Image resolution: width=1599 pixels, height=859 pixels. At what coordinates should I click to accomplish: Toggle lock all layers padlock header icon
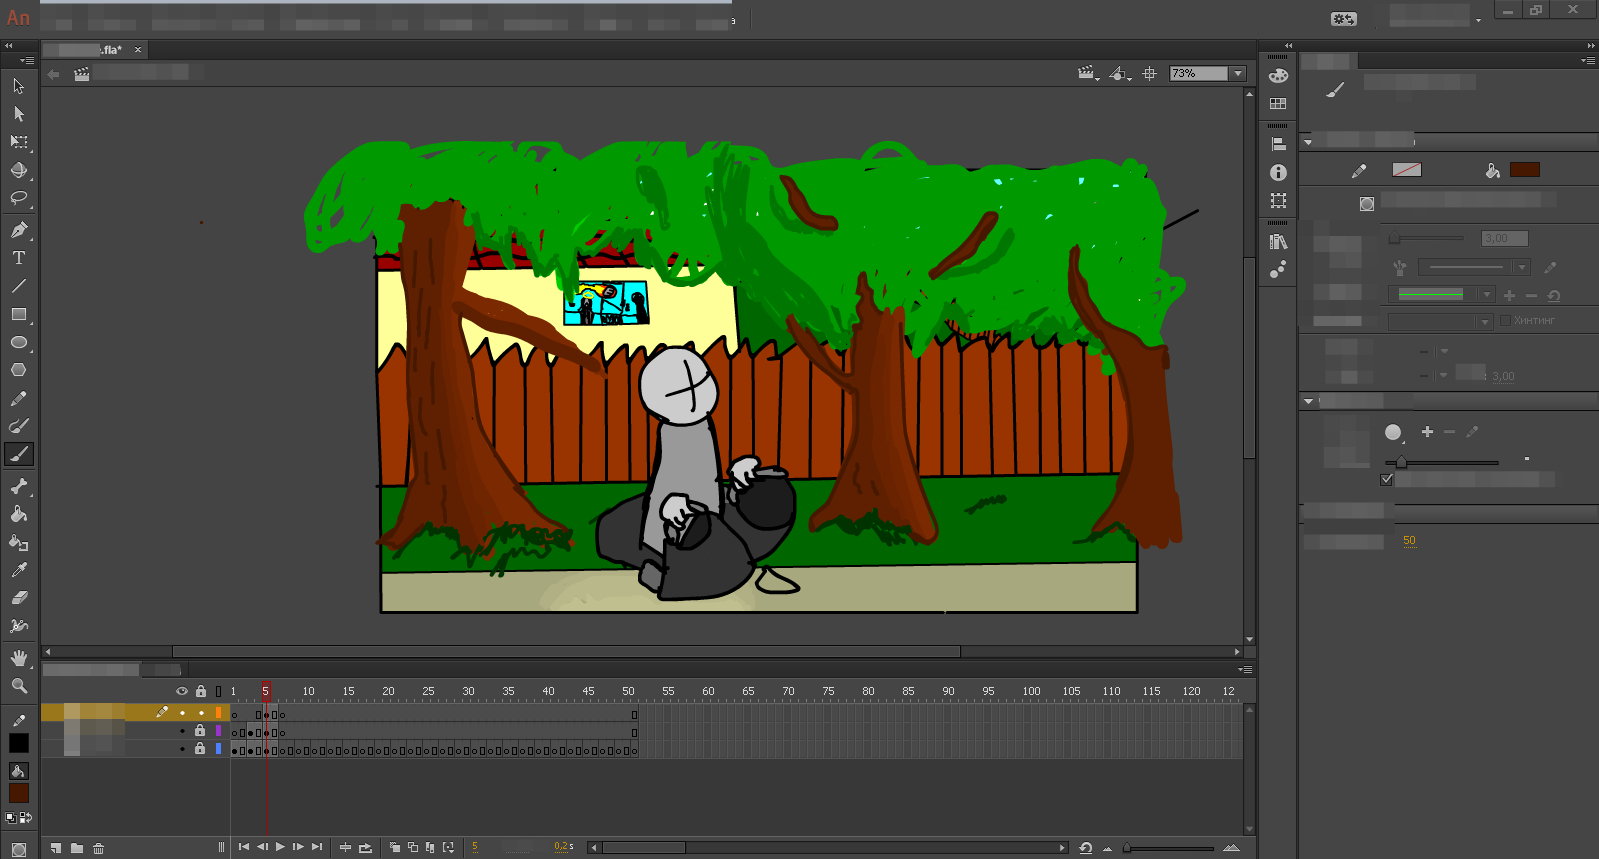201,691
